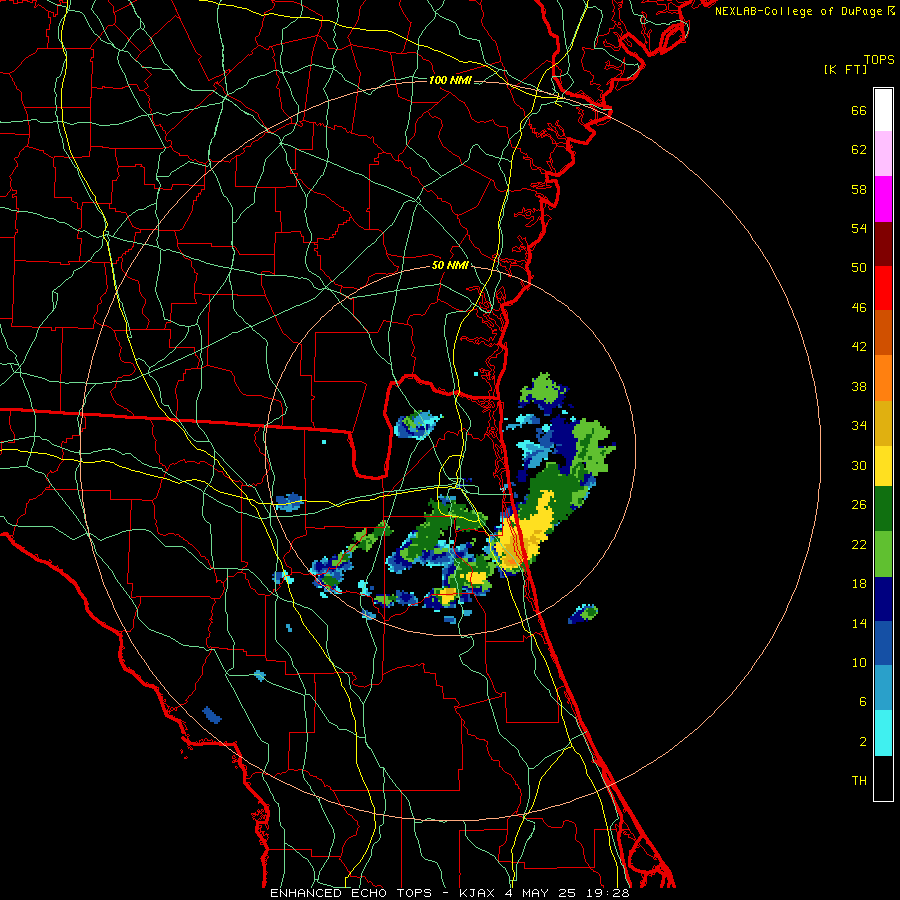Viewport: 900px width, 900px height.
Task: Click the dark orange swatch between 42 and 46
Action: pyautogui.click(x=883, y=333)
